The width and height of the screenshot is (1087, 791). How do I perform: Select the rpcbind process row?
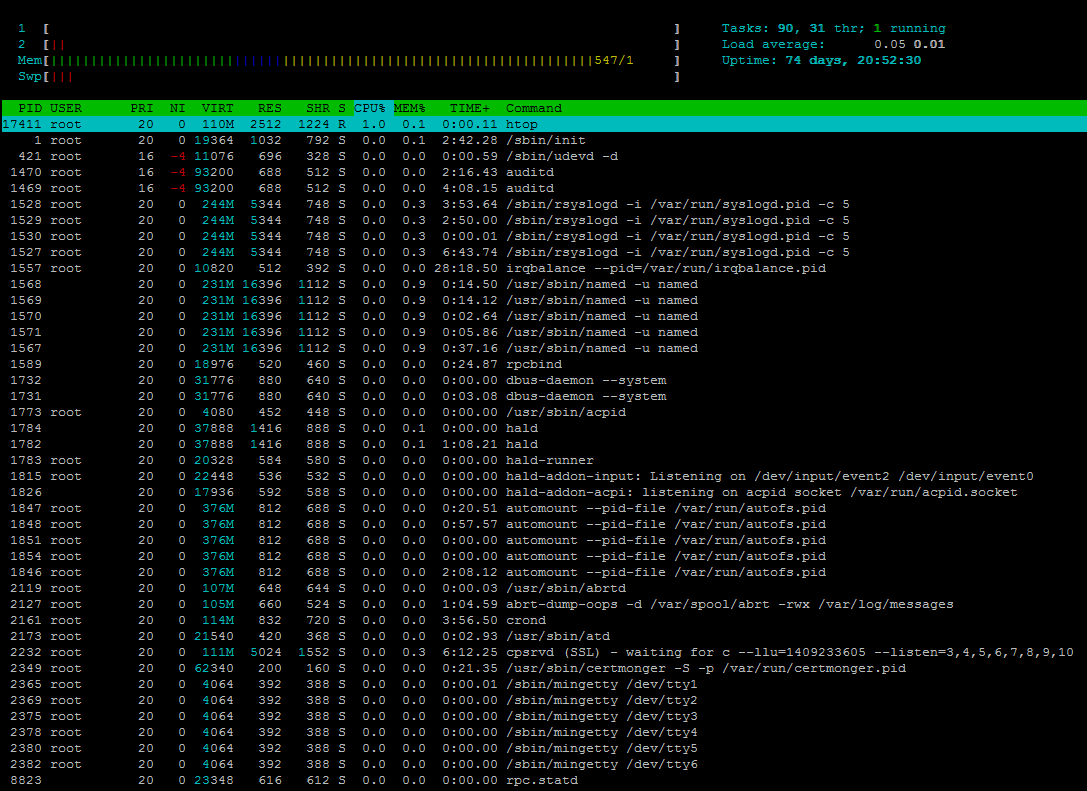click(x=300, y=364)
